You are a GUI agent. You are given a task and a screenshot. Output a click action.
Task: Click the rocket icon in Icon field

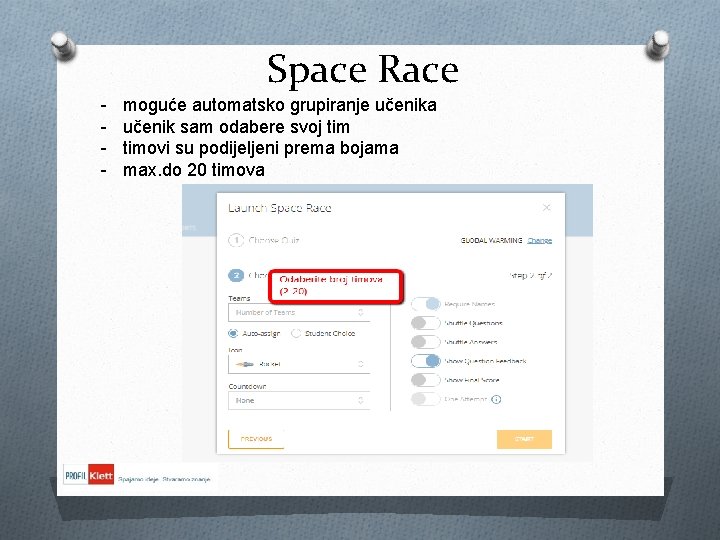244,364
